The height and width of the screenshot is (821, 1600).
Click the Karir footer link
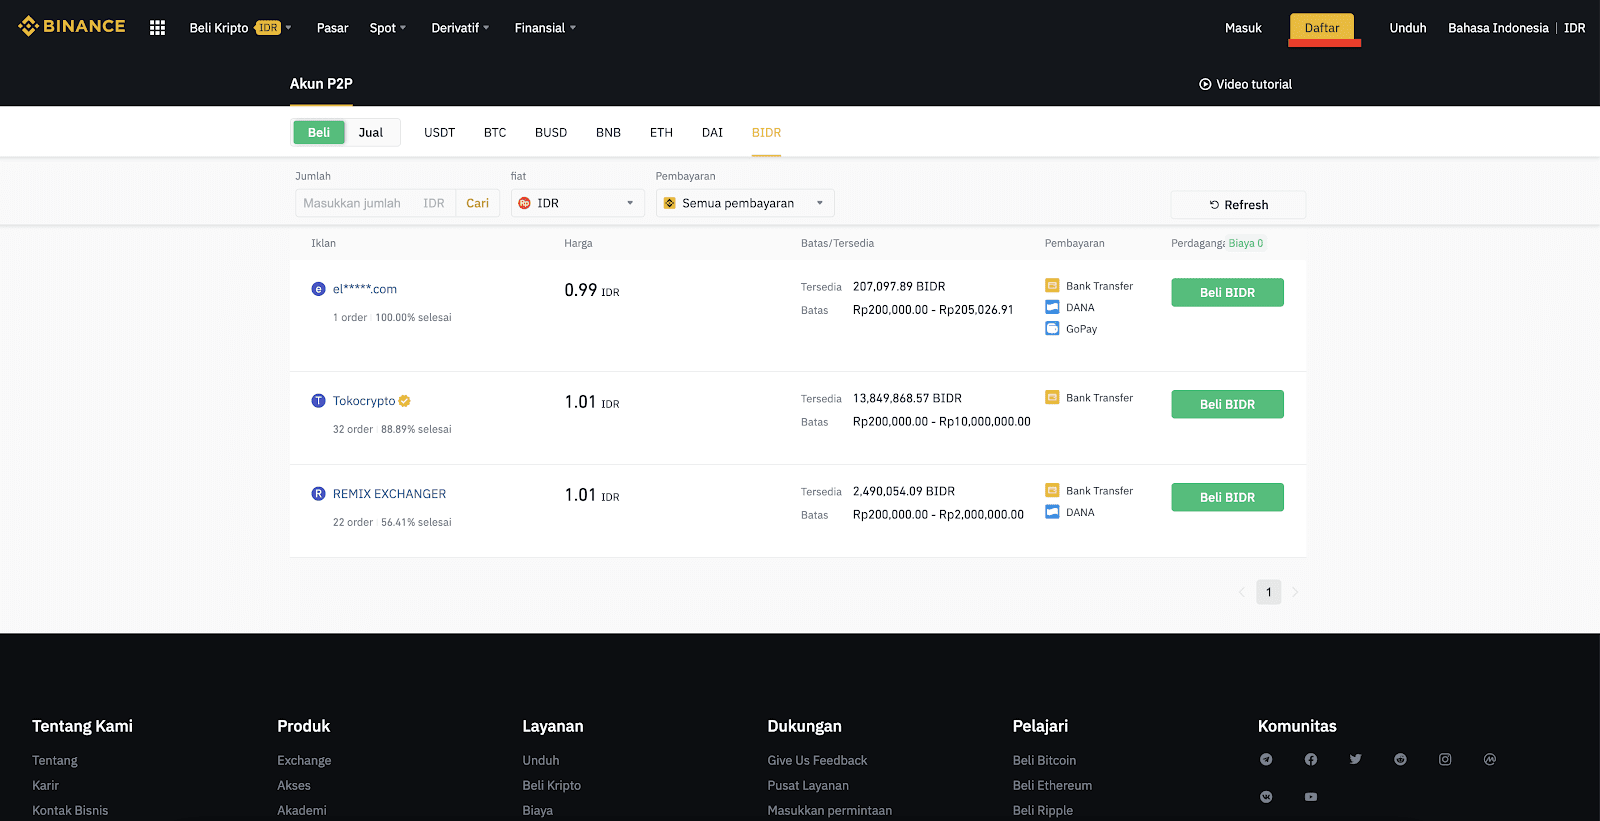point(45,786)
